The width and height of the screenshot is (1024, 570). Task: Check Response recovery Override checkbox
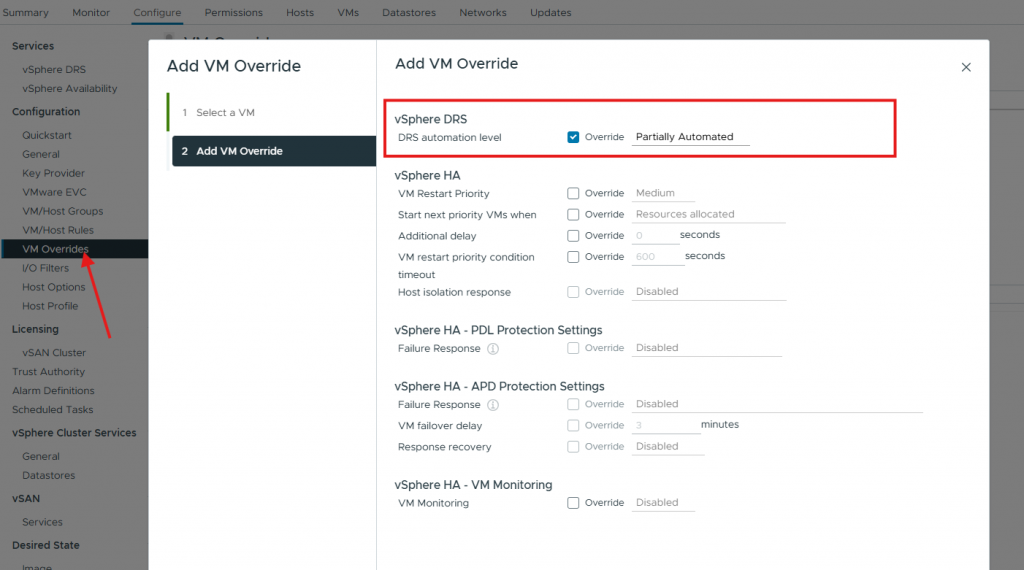[573, 447]
